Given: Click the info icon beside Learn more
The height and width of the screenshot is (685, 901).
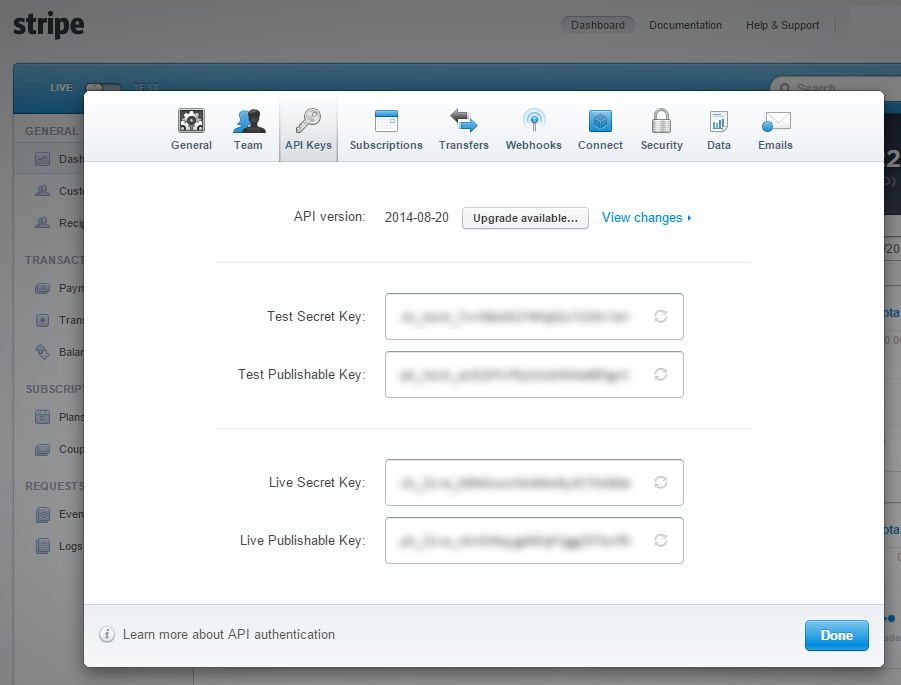Looking at the screenshot, I should 107,634.
